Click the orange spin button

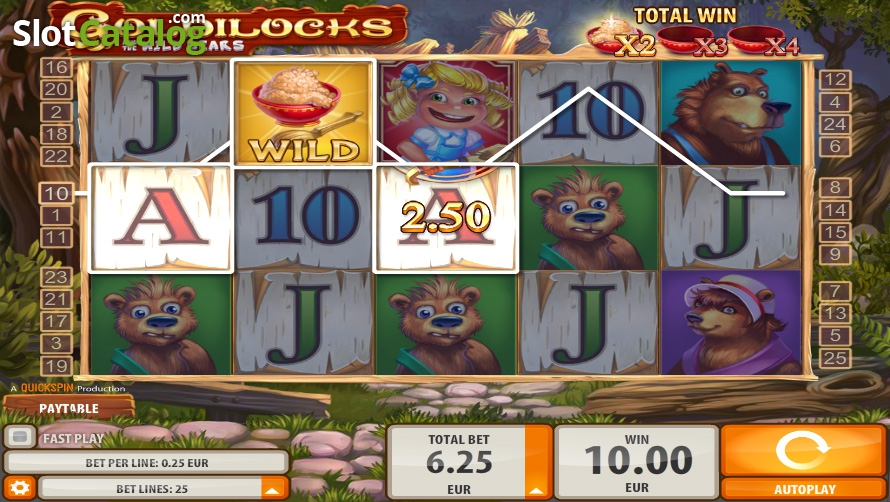click(803, 450)
